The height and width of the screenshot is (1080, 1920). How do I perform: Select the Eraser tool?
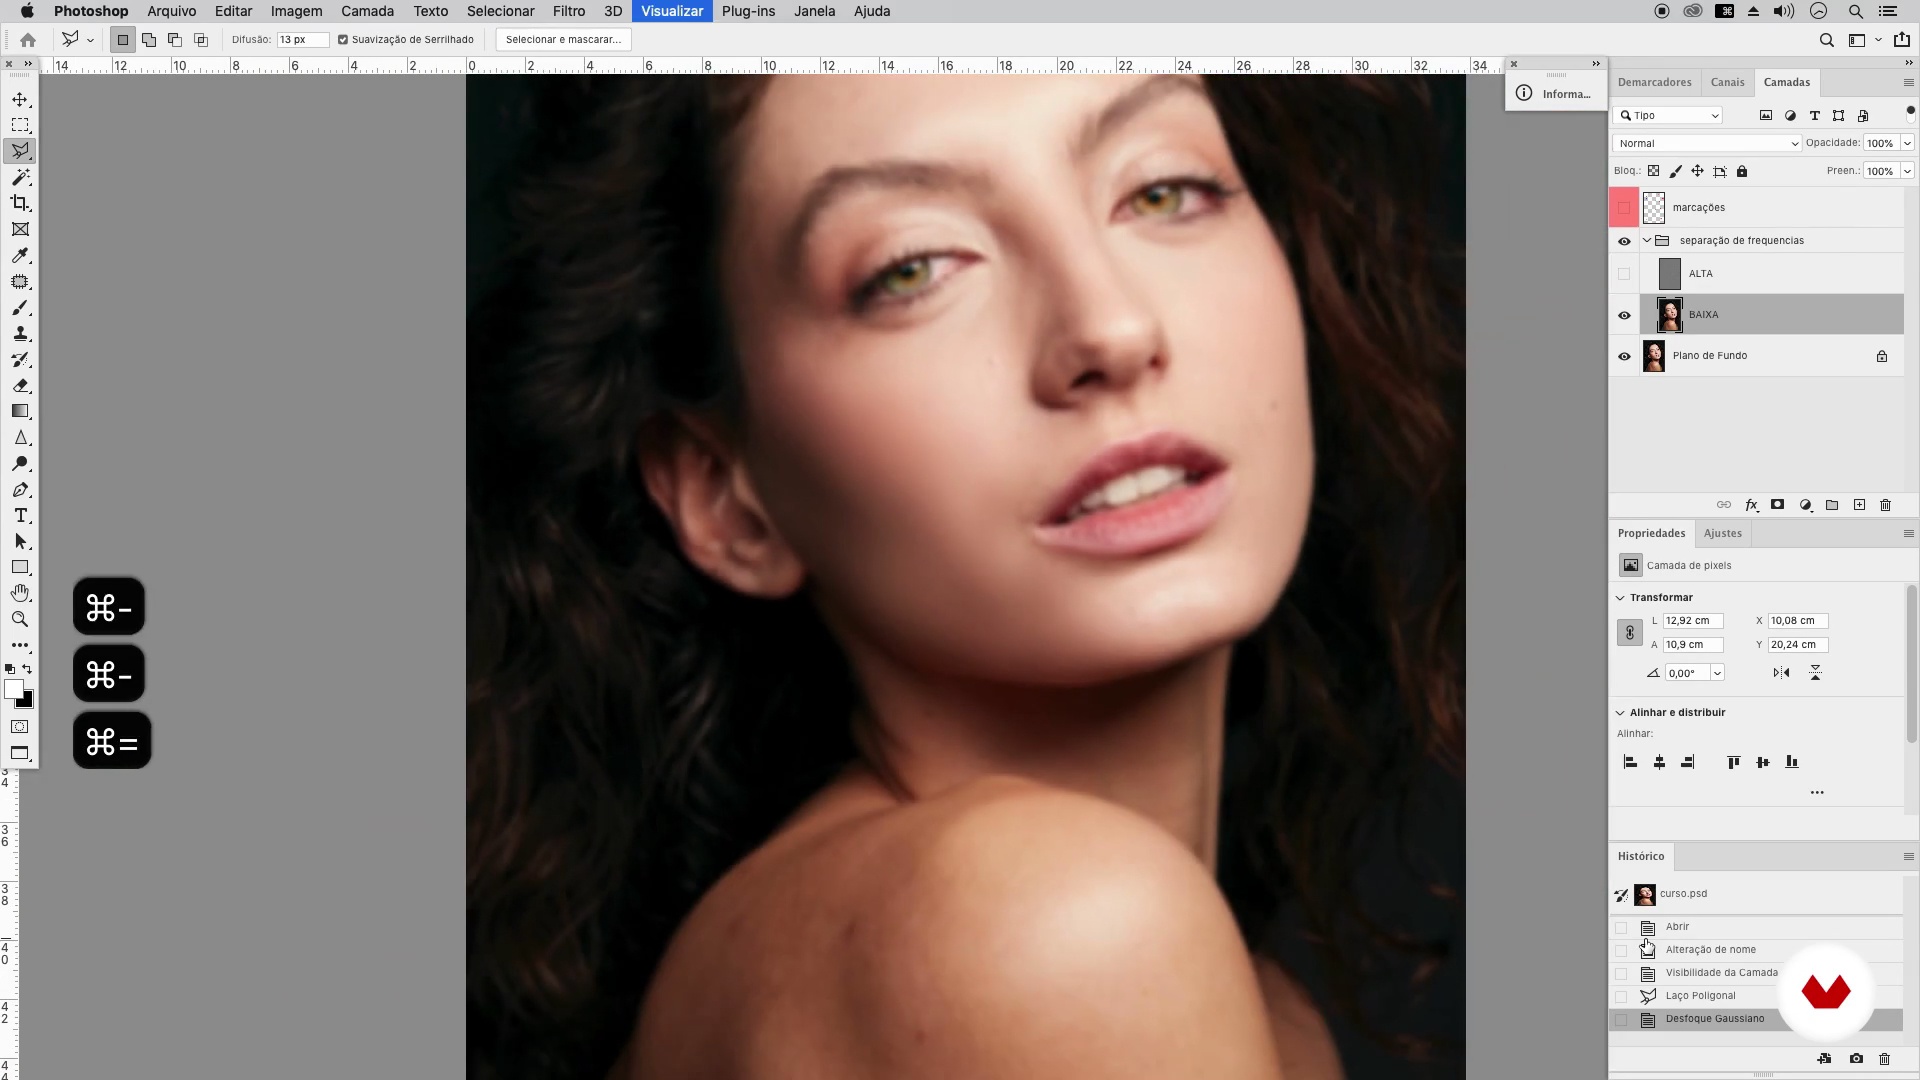point(20,385)
